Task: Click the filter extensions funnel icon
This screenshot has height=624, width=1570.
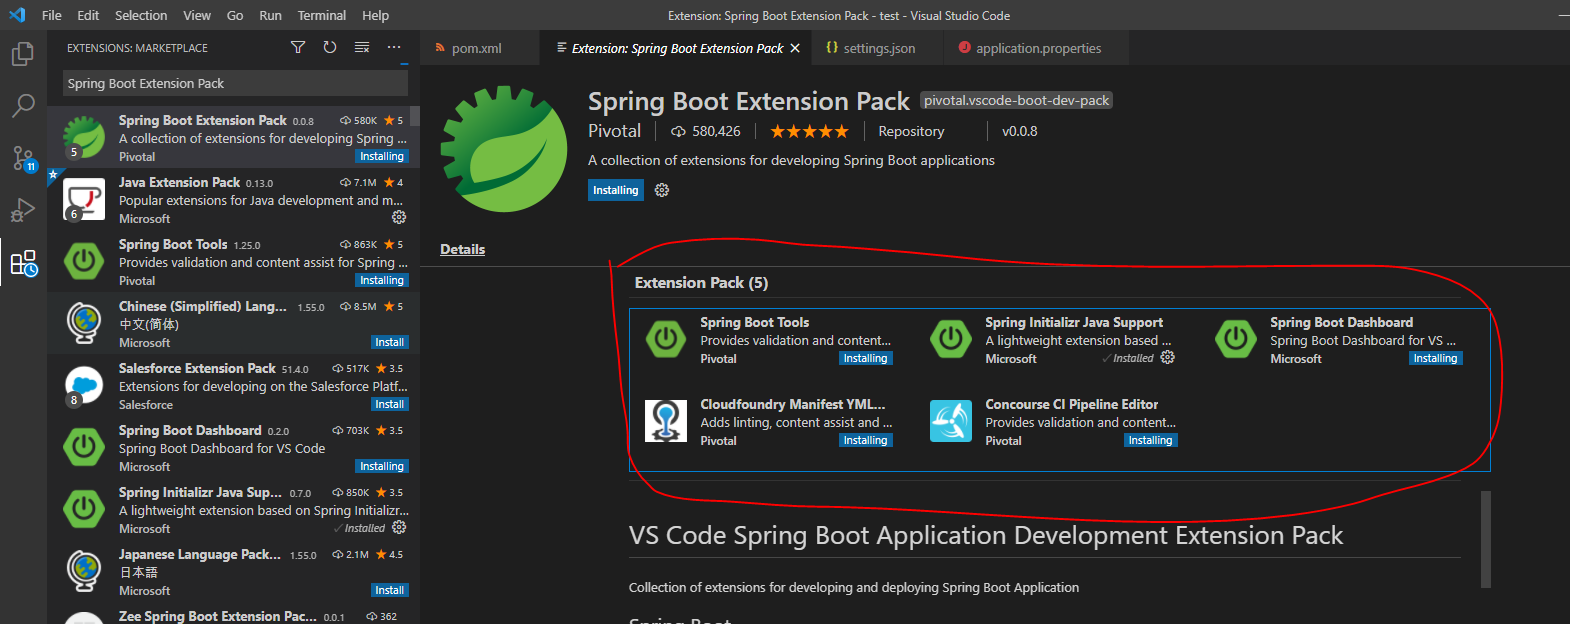Action: point(298,47)
